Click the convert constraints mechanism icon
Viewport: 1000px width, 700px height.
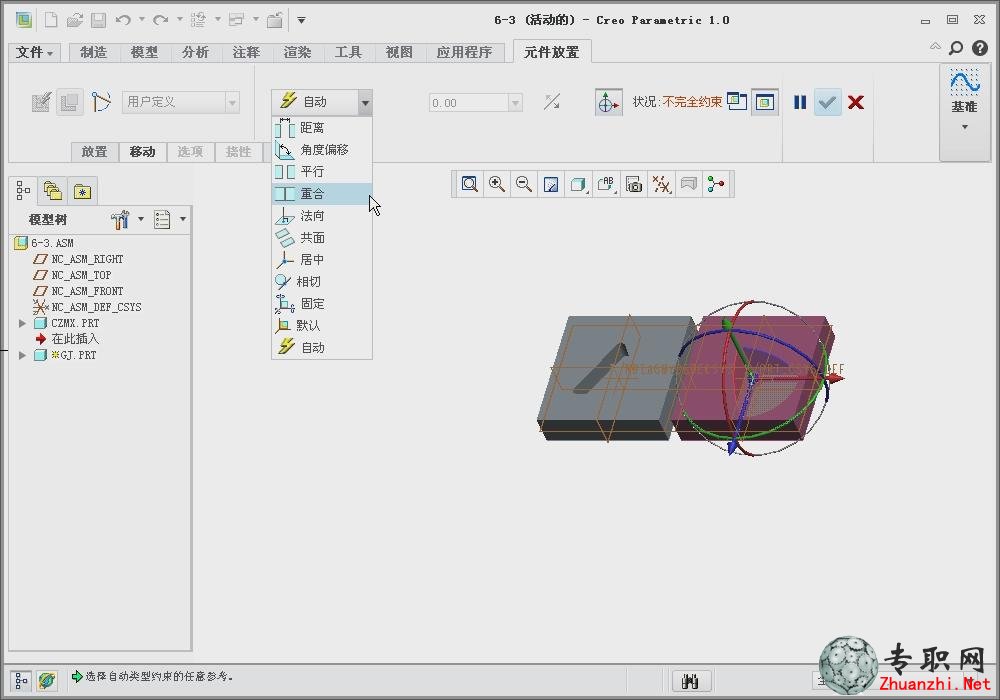click(100, 102)
